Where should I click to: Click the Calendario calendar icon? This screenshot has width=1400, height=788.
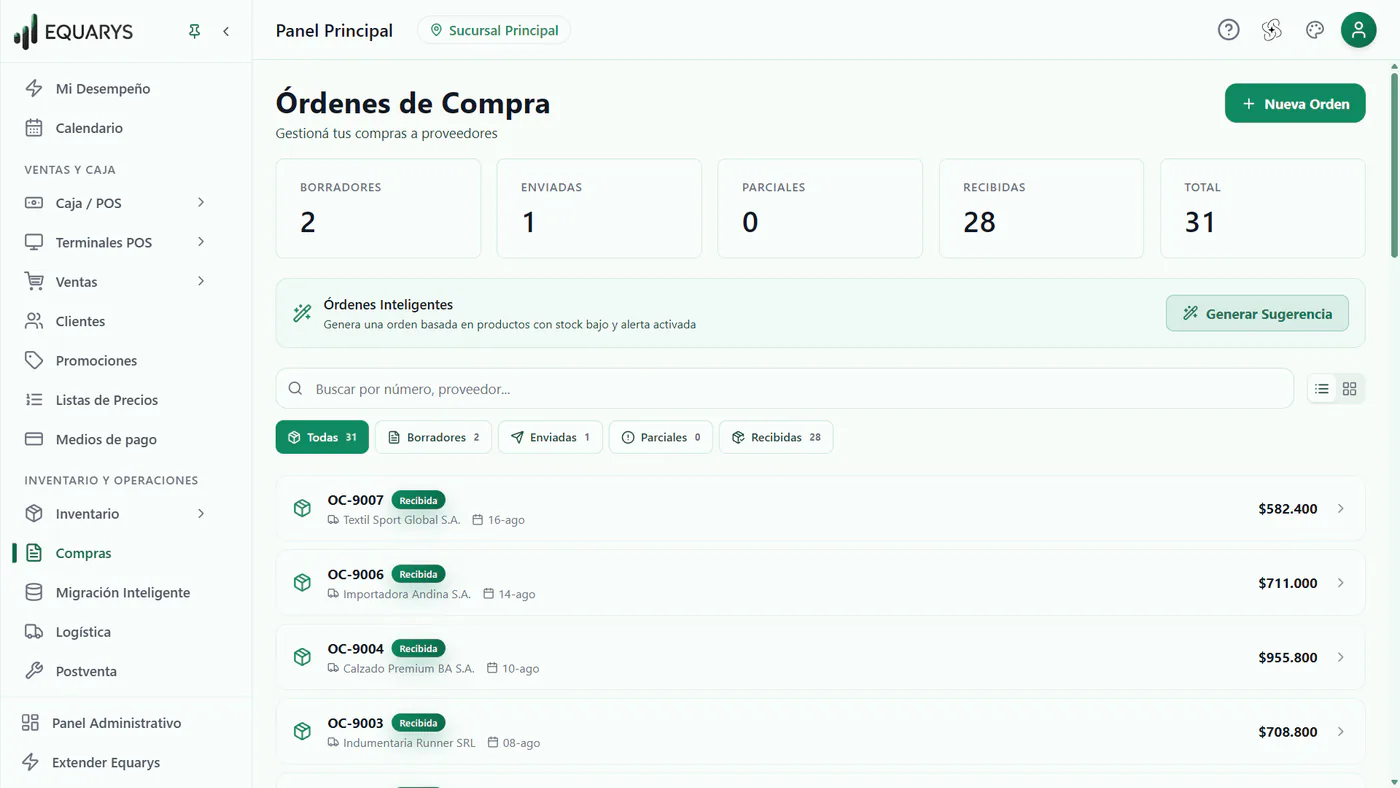34,128
